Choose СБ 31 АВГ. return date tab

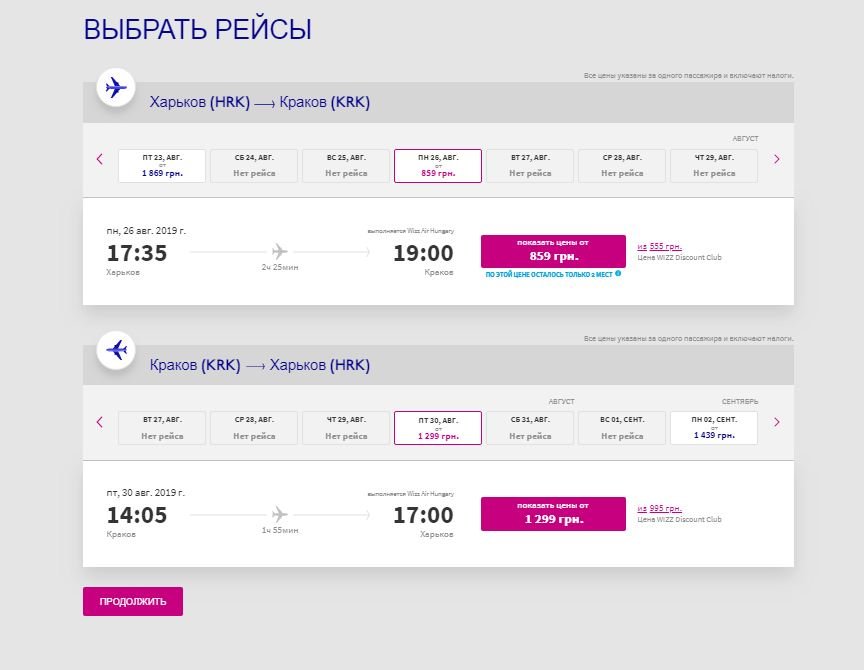click(x=530, y=428)
